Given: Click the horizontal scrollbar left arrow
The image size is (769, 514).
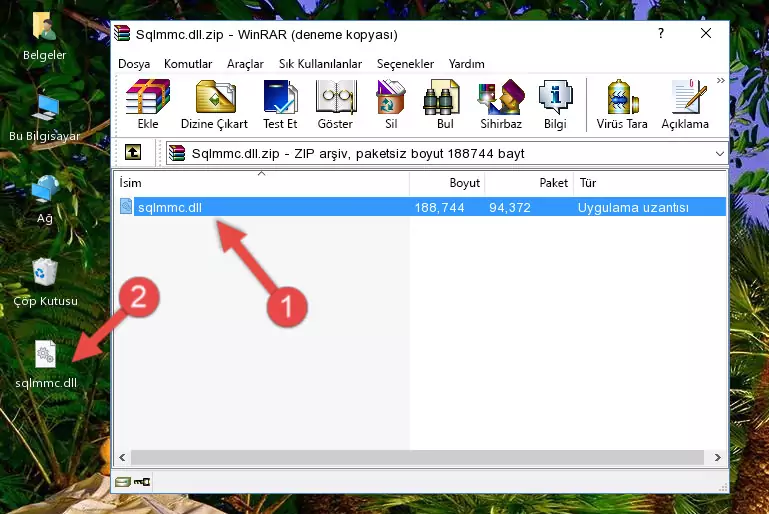Looking at the screenshot, I should pyautogui.click(x=122, y=457).
